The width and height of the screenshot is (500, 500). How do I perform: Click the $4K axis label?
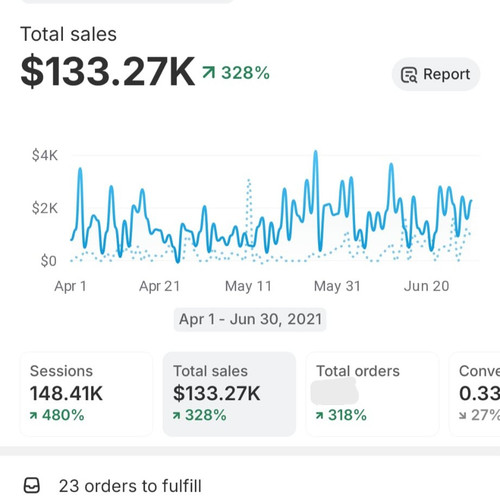[45, 155]
